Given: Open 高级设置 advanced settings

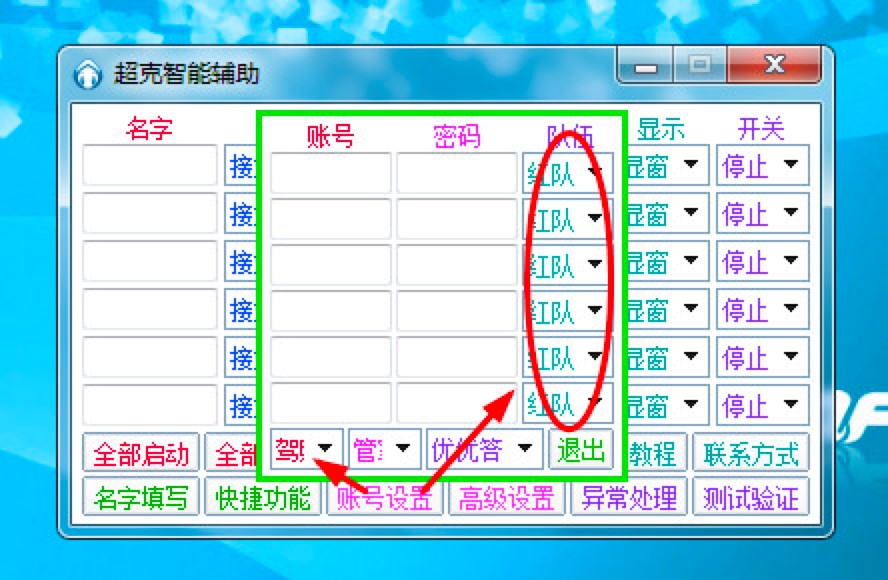Looking at the screenshot, I should tap(508, 497).
